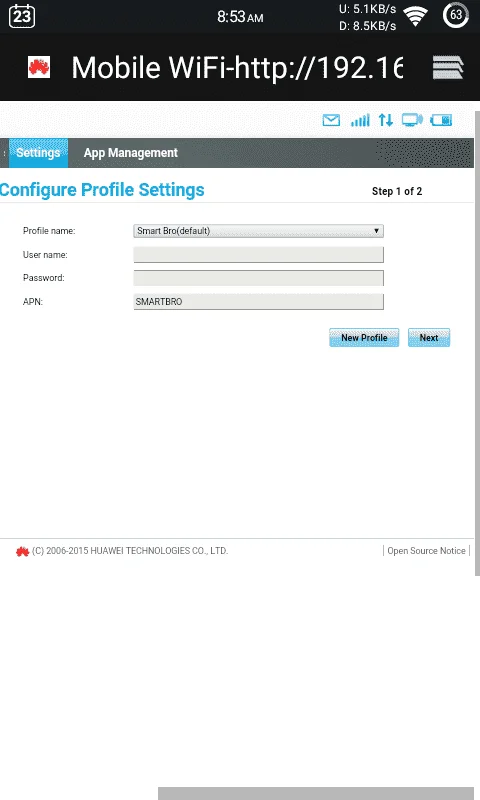Click the horizontal scrollbar at bottom

(316, 793)
